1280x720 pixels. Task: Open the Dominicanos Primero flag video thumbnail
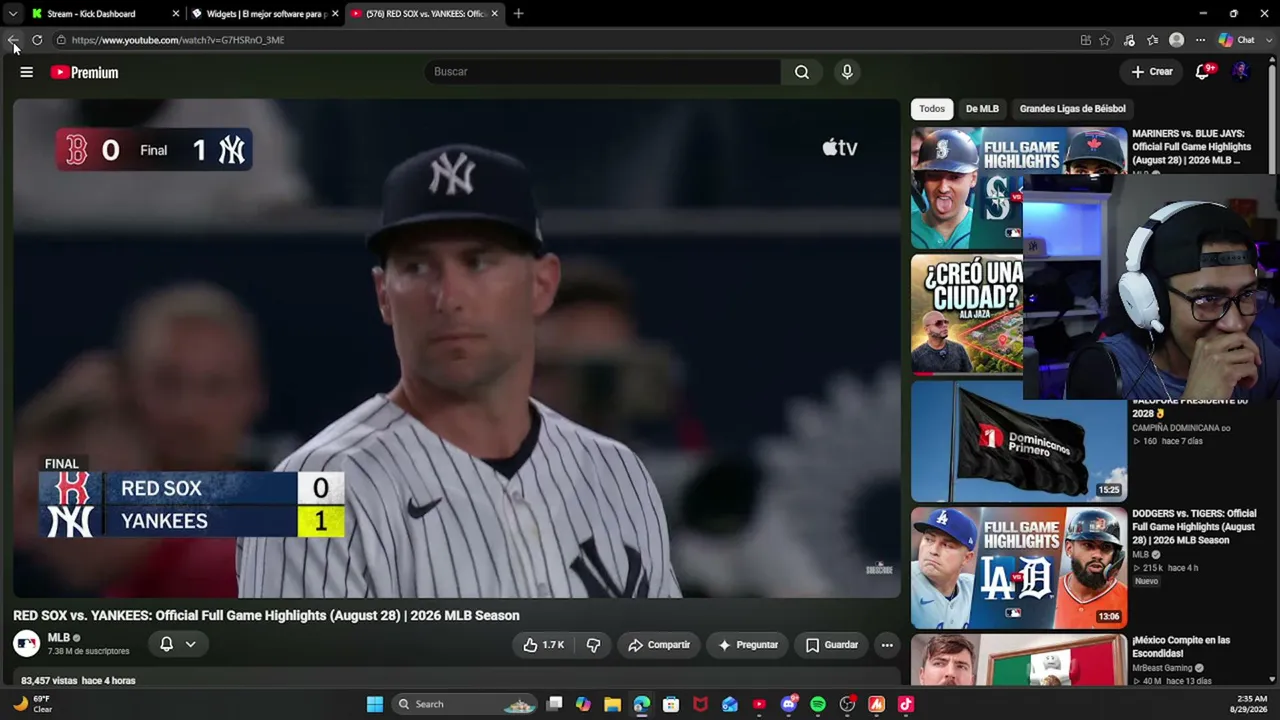(x=1019, y=441)
